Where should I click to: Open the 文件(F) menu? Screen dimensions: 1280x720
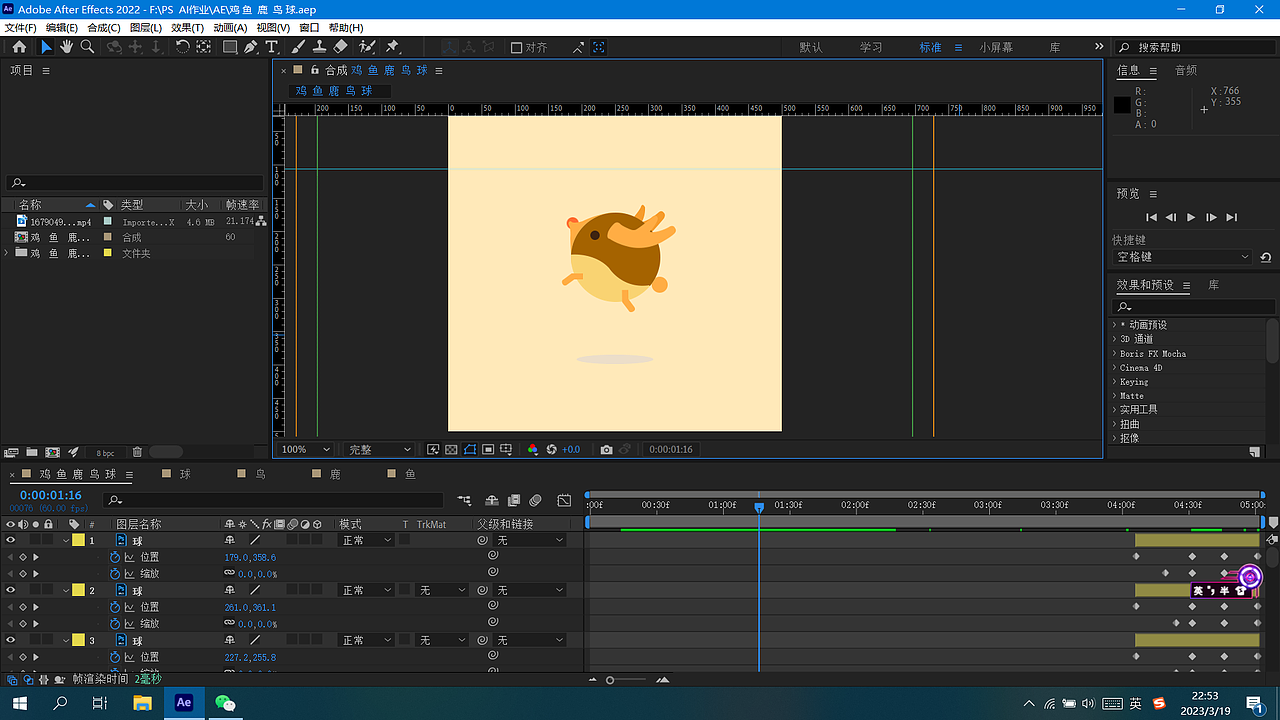pyautogui.click(x=21, y=28)
